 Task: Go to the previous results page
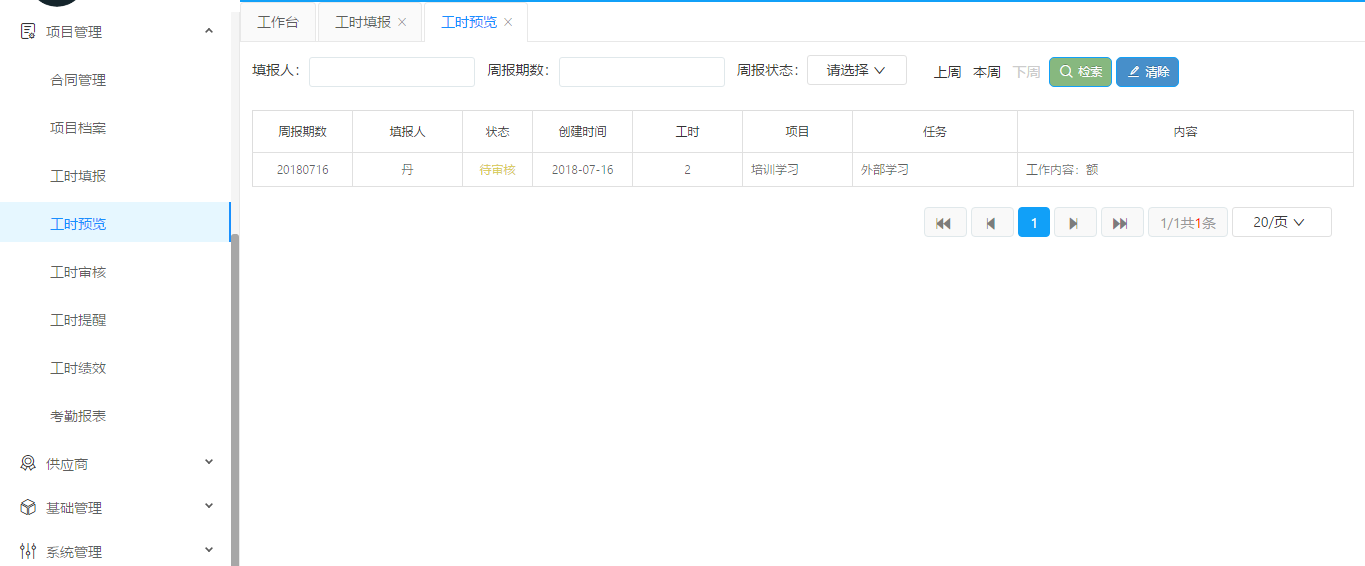[991, 222]
